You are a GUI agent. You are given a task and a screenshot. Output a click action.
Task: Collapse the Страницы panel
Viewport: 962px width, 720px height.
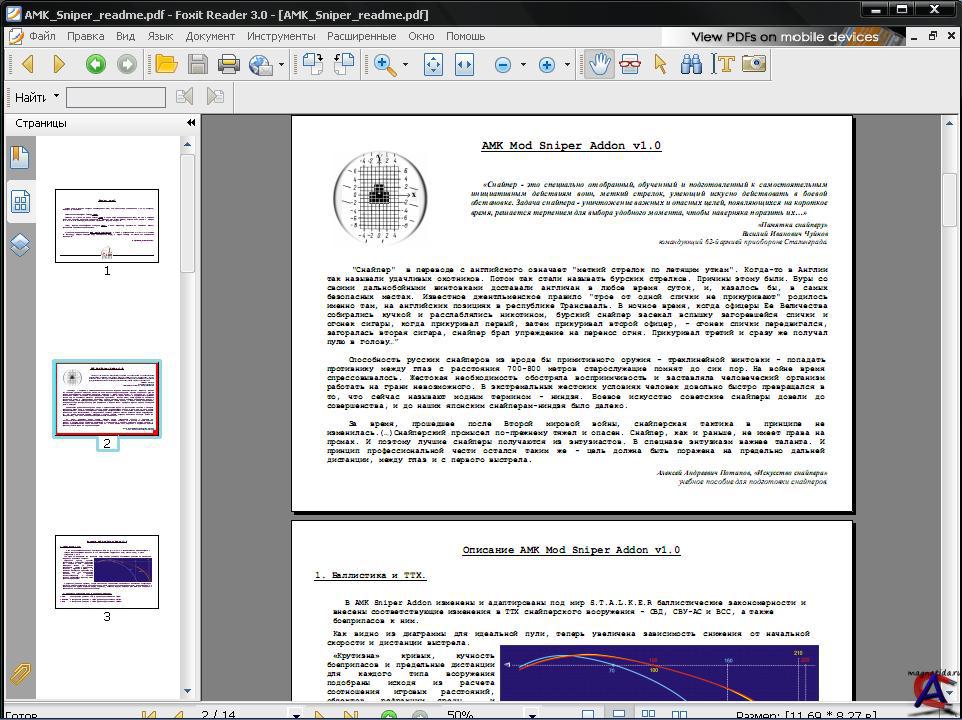[190, 123]
